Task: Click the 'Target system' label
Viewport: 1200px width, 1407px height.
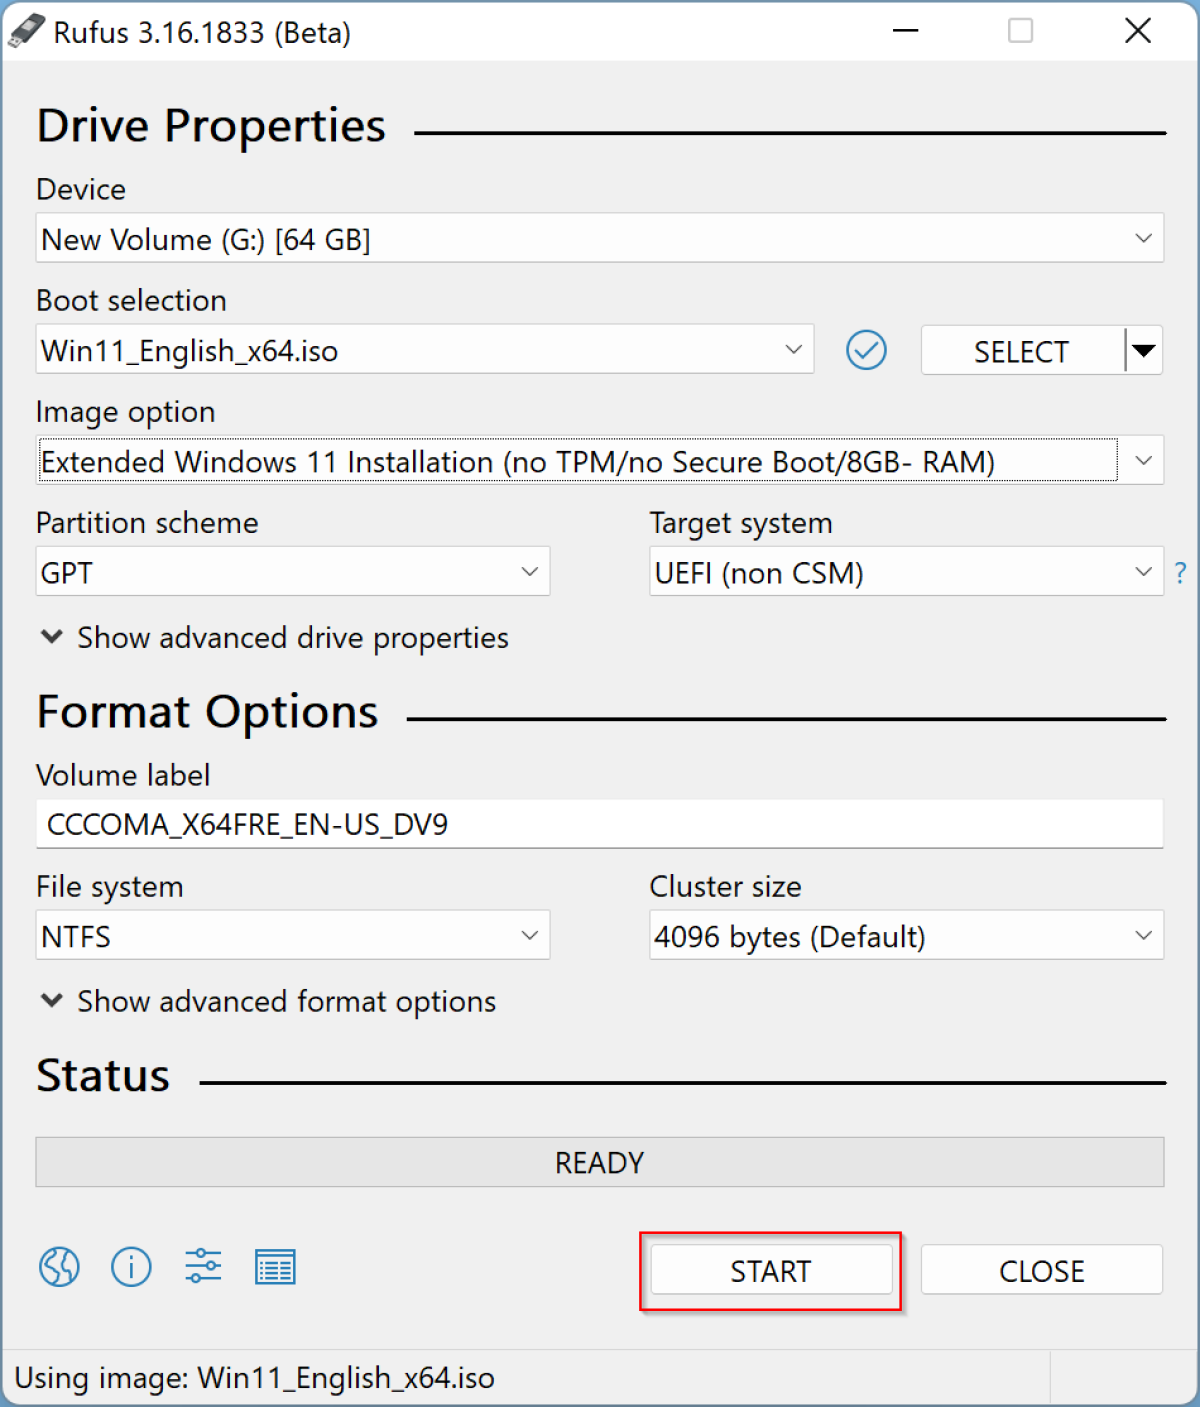Action: pyautogui.click(x=741, y=523)
